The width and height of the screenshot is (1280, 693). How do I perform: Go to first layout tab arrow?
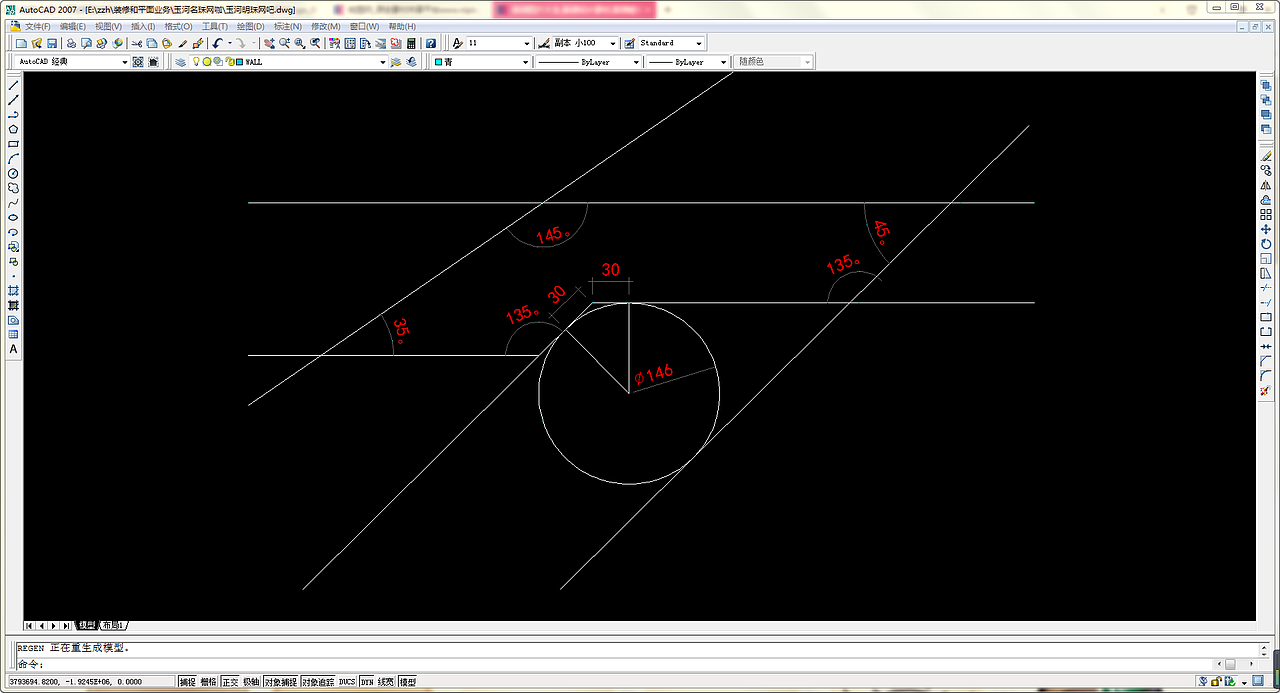(x=29, y=625)
